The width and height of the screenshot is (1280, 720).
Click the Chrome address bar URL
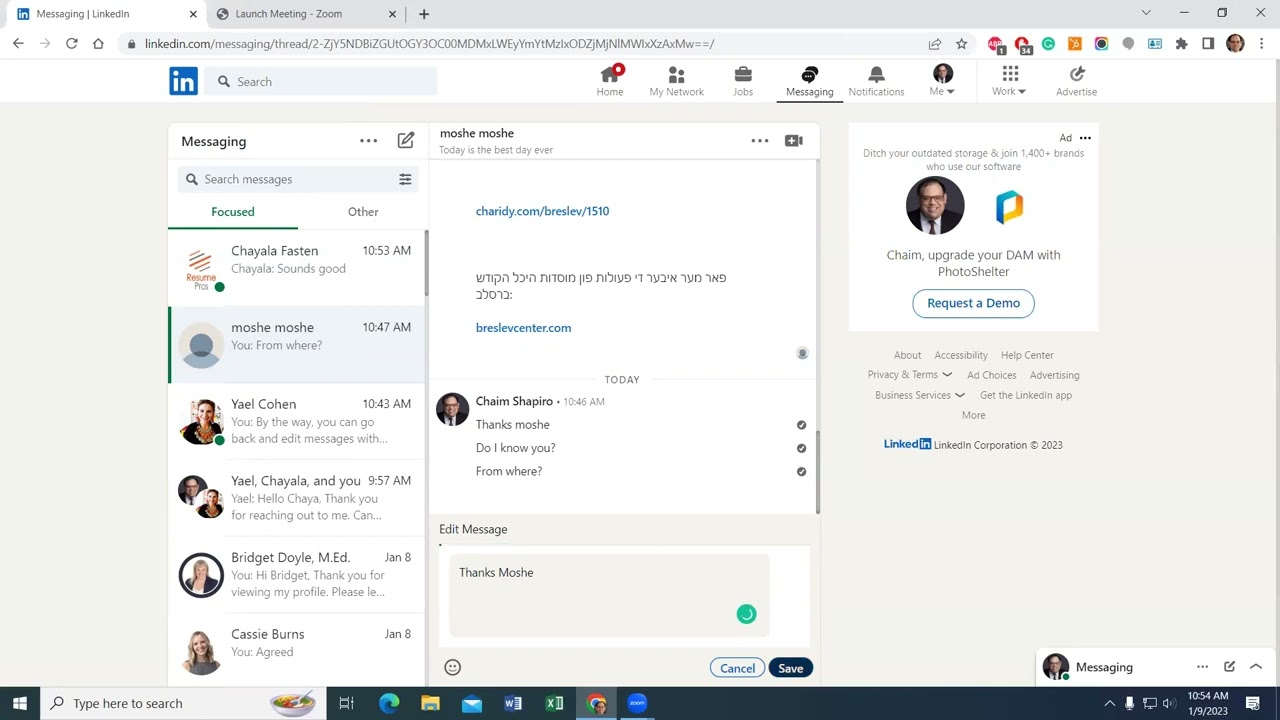(429, 44)
